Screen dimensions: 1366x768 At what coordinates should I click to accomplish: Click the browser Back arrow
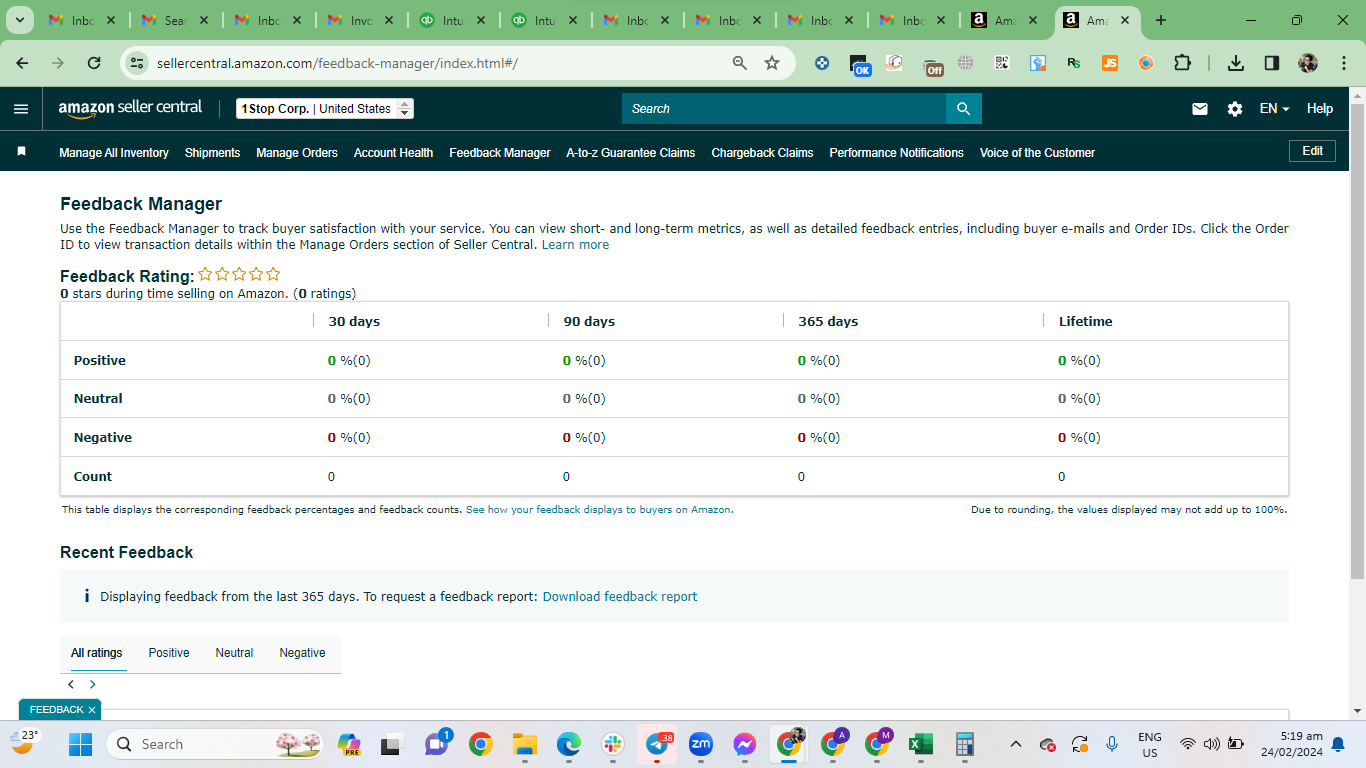coord(22,63)
